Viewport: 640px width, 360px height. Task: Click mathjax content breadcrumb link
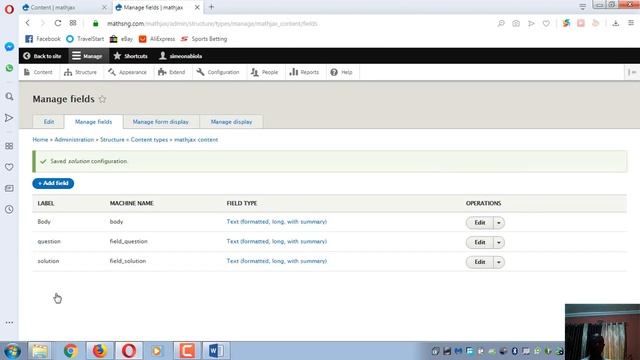coord(196,140)
